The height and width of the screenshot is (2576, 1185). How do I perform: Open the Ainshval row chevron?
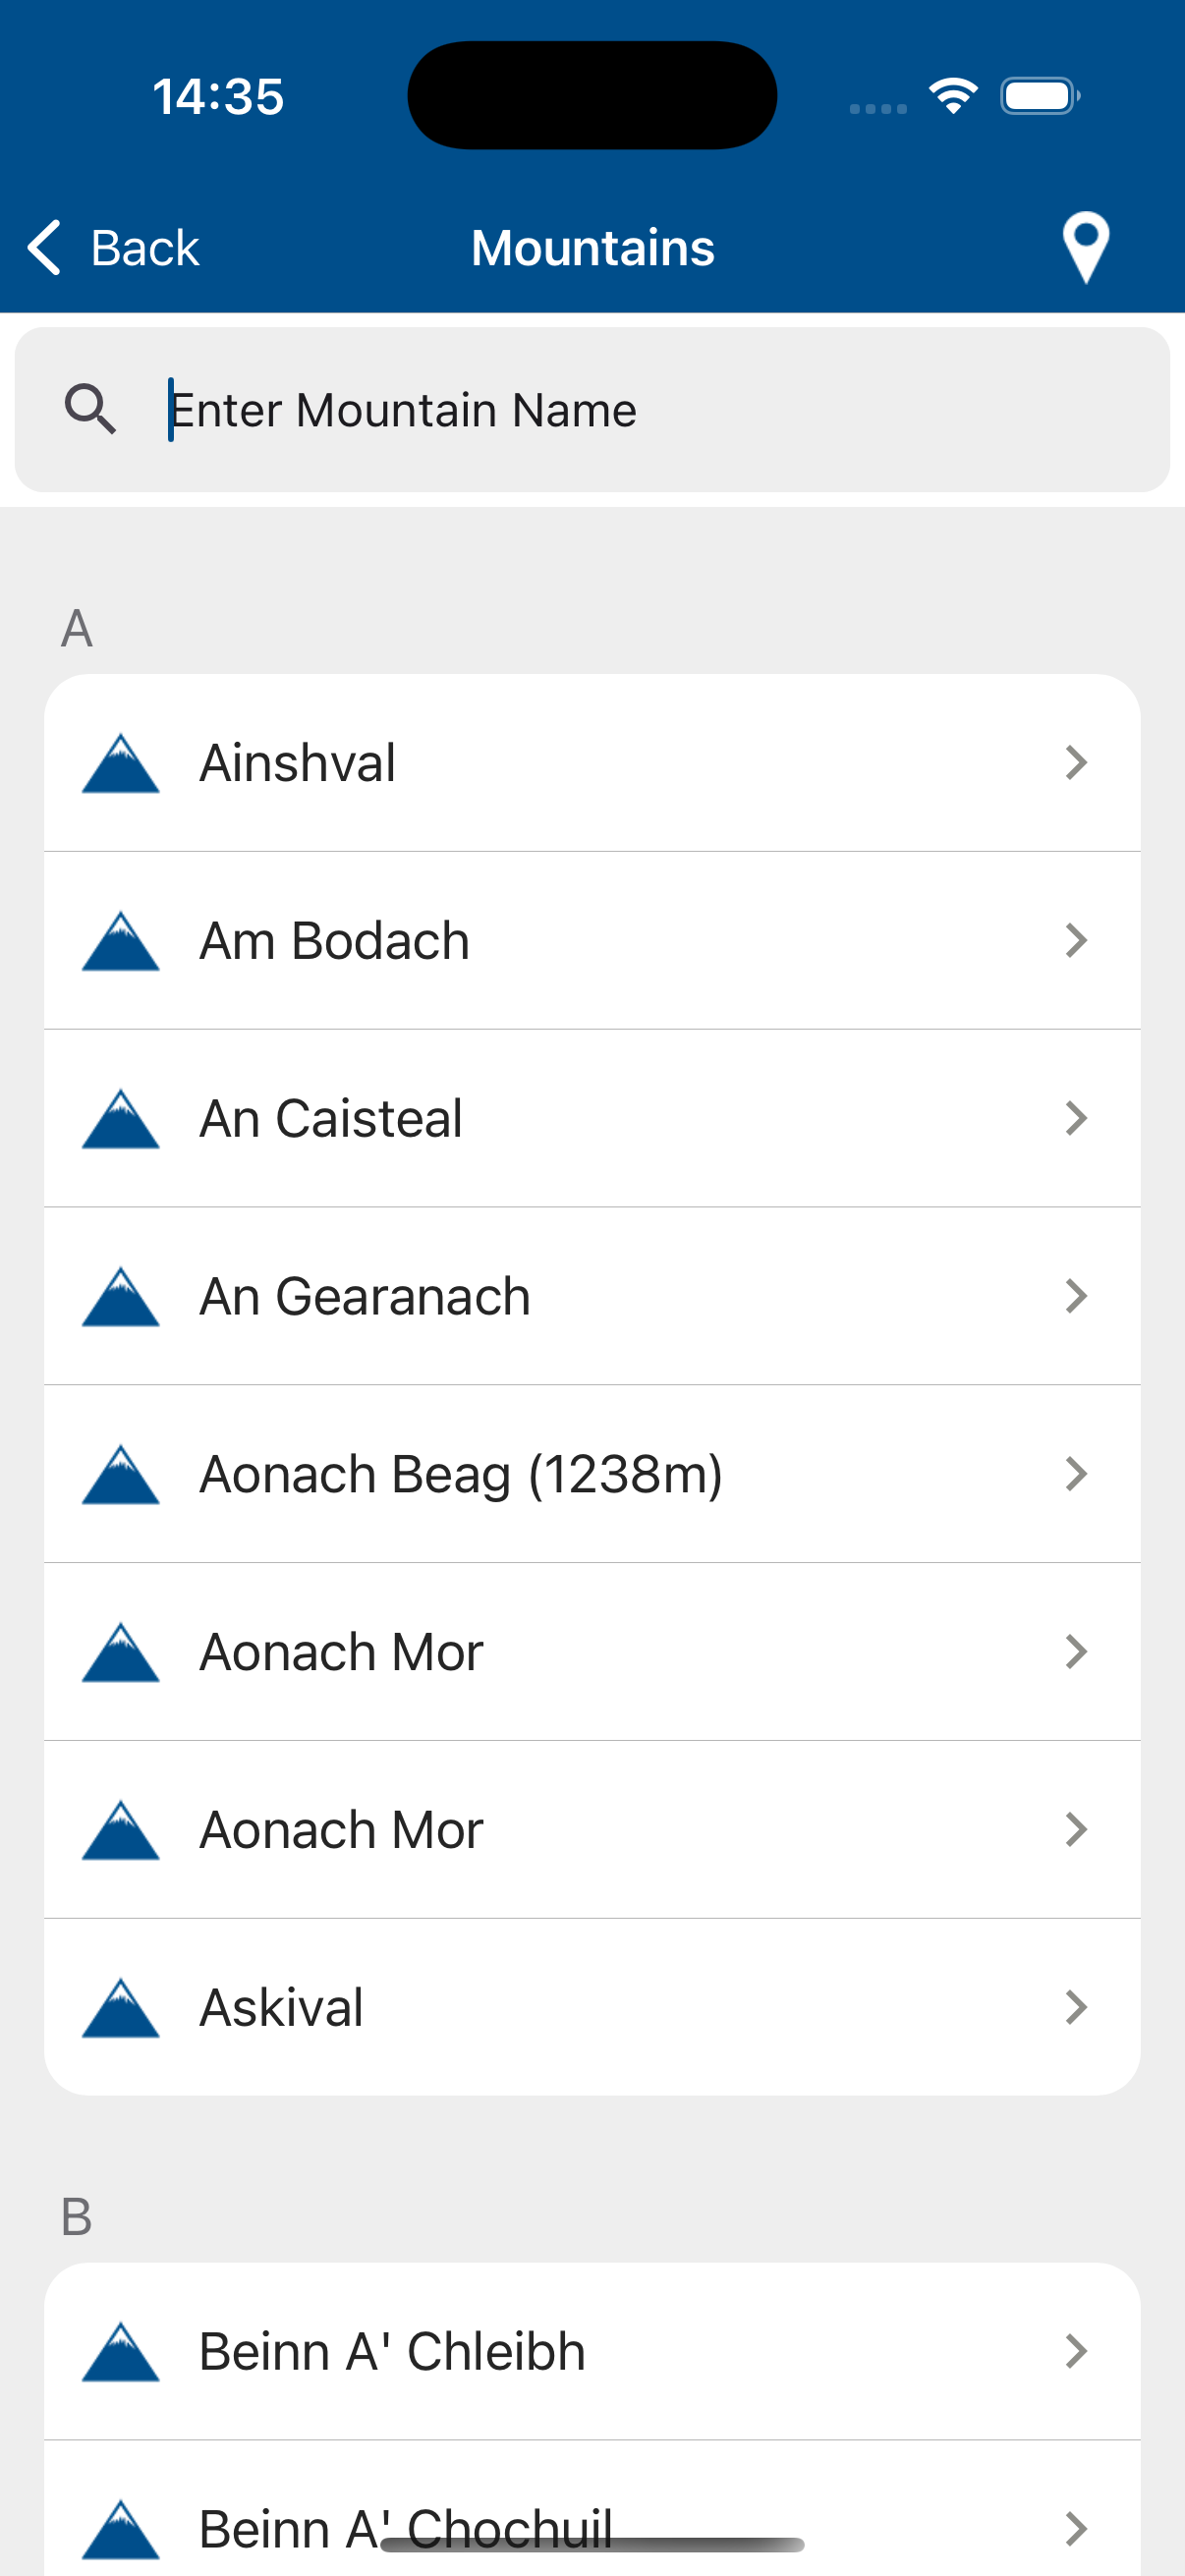coord(1076,763)
